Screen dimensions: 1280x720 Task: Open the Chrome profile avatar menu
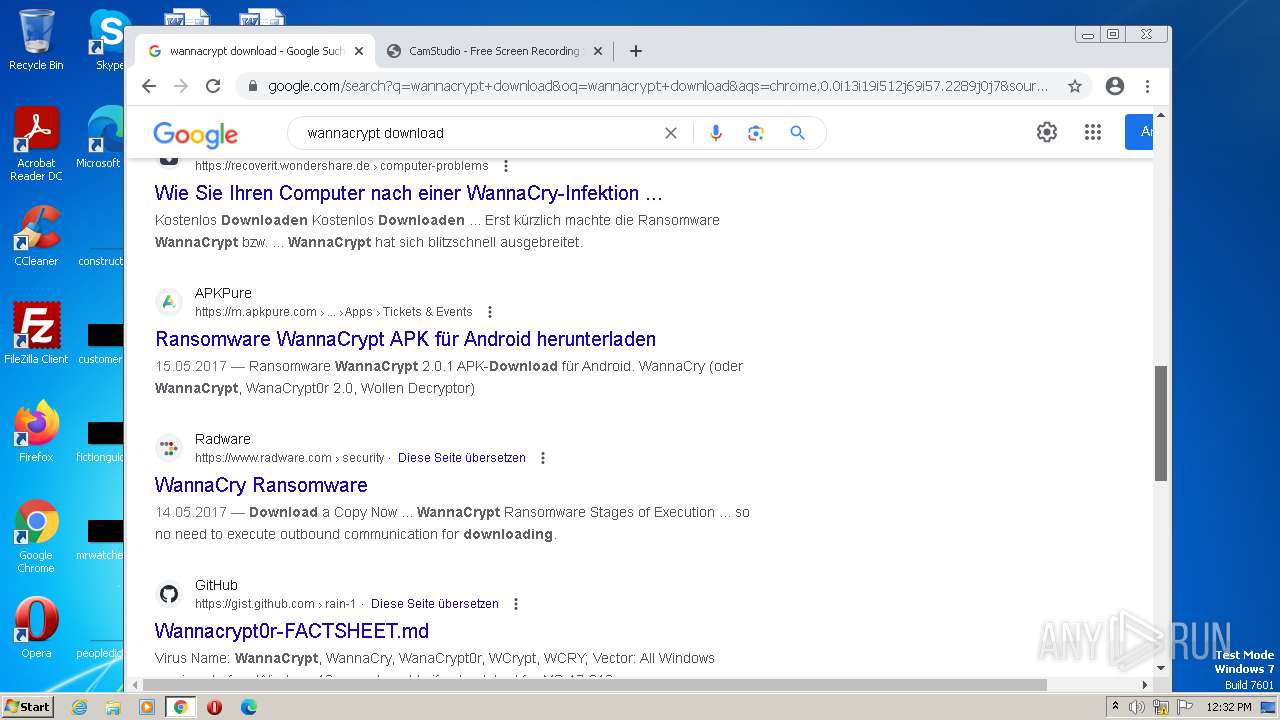tap(1115, 86)
